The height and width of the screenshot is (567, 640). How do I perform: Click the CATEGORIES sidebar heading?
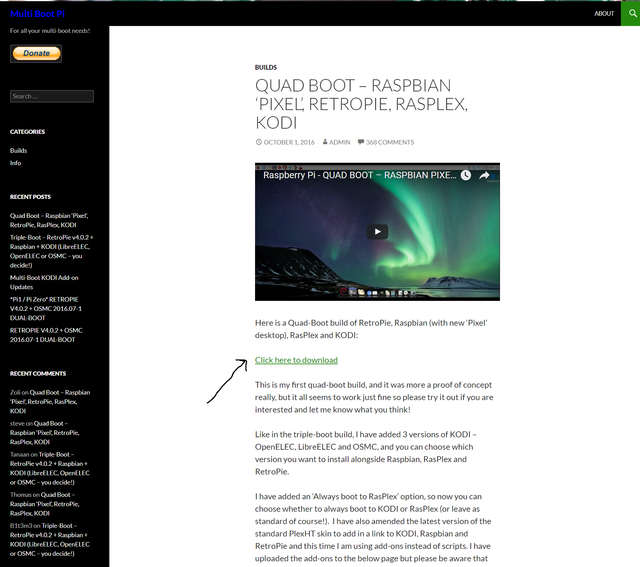pyautogui.click(x=27, y=131)
